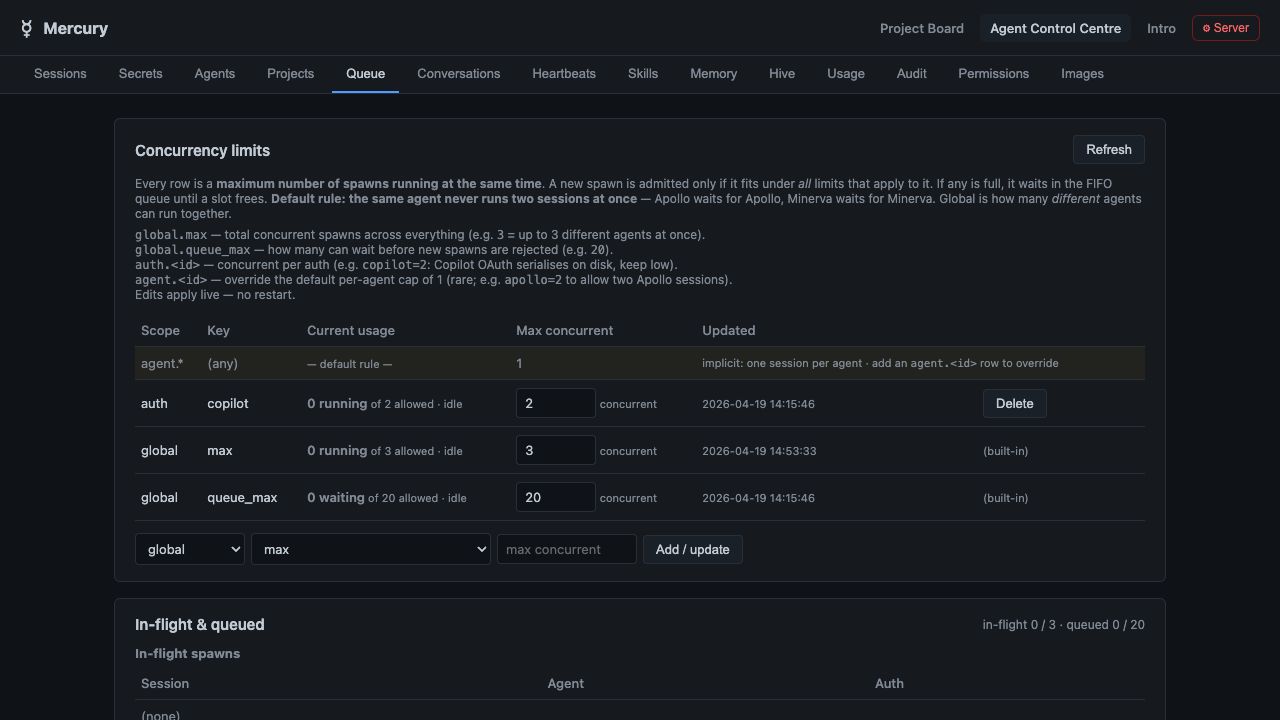
Task: Click '0 waiting of 20 allowed' usage text
Action: click(x=387, y=498)
